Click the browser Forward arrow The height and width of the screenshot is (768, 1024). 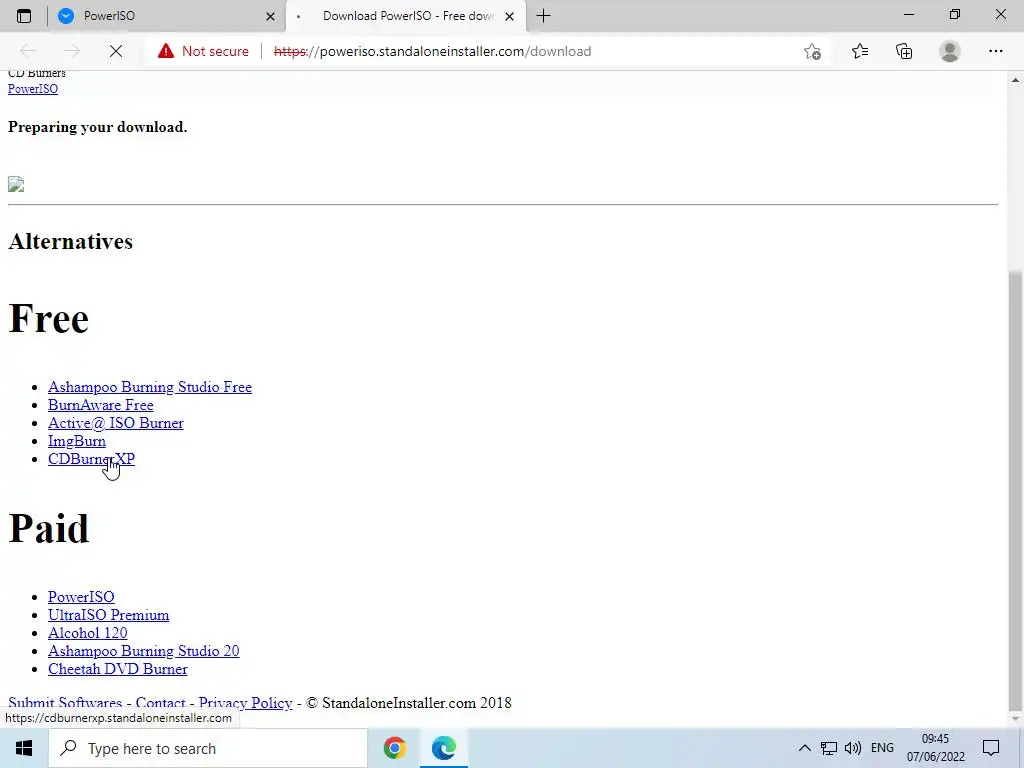click(x=72, y=51)
